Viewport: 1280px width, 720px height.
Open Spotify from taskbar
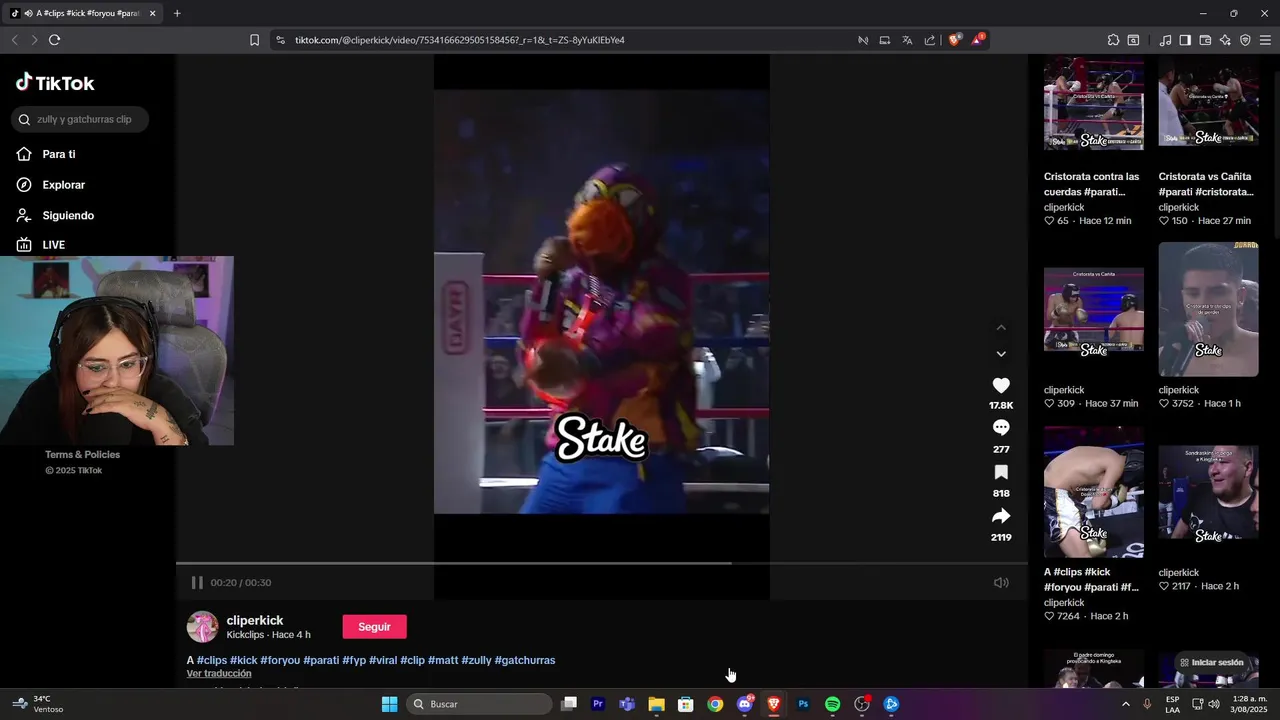833,704
